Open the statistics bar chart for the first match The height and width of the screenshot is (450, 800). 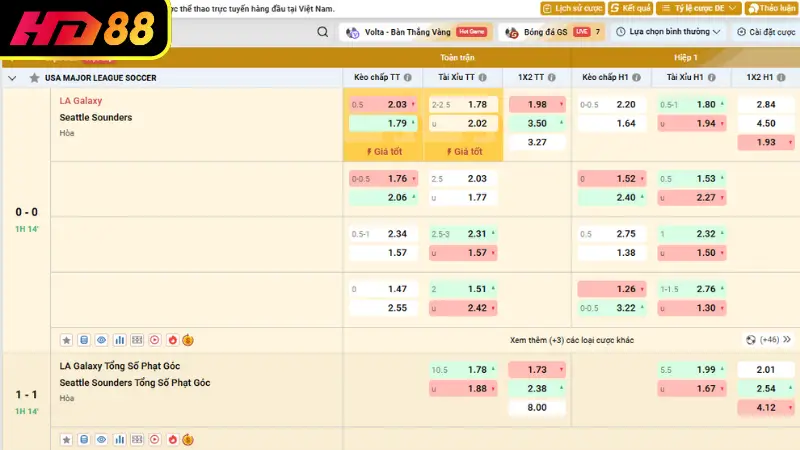click(x=119, y=340)
